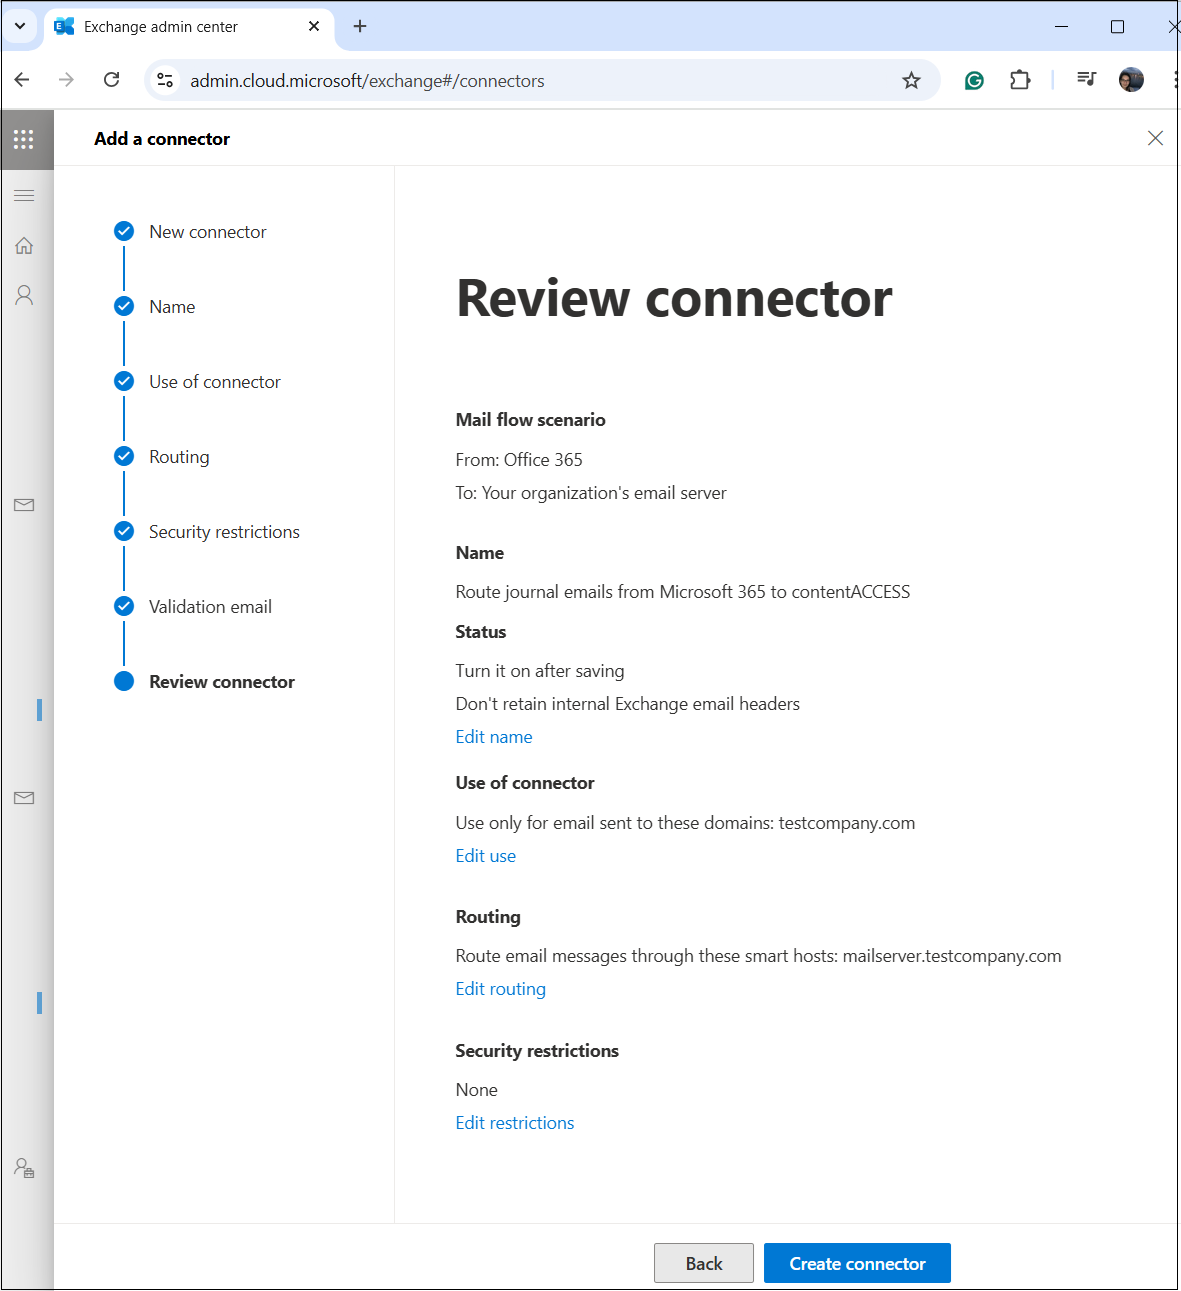Click Edit routing link

click(x=501, y=989)
